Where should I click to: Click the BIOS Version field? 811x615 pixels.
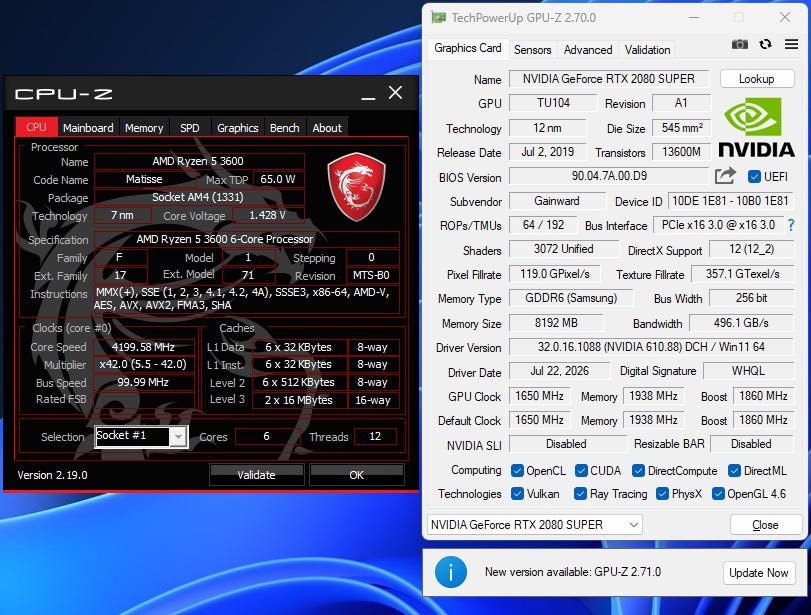(x=609, y=176)
